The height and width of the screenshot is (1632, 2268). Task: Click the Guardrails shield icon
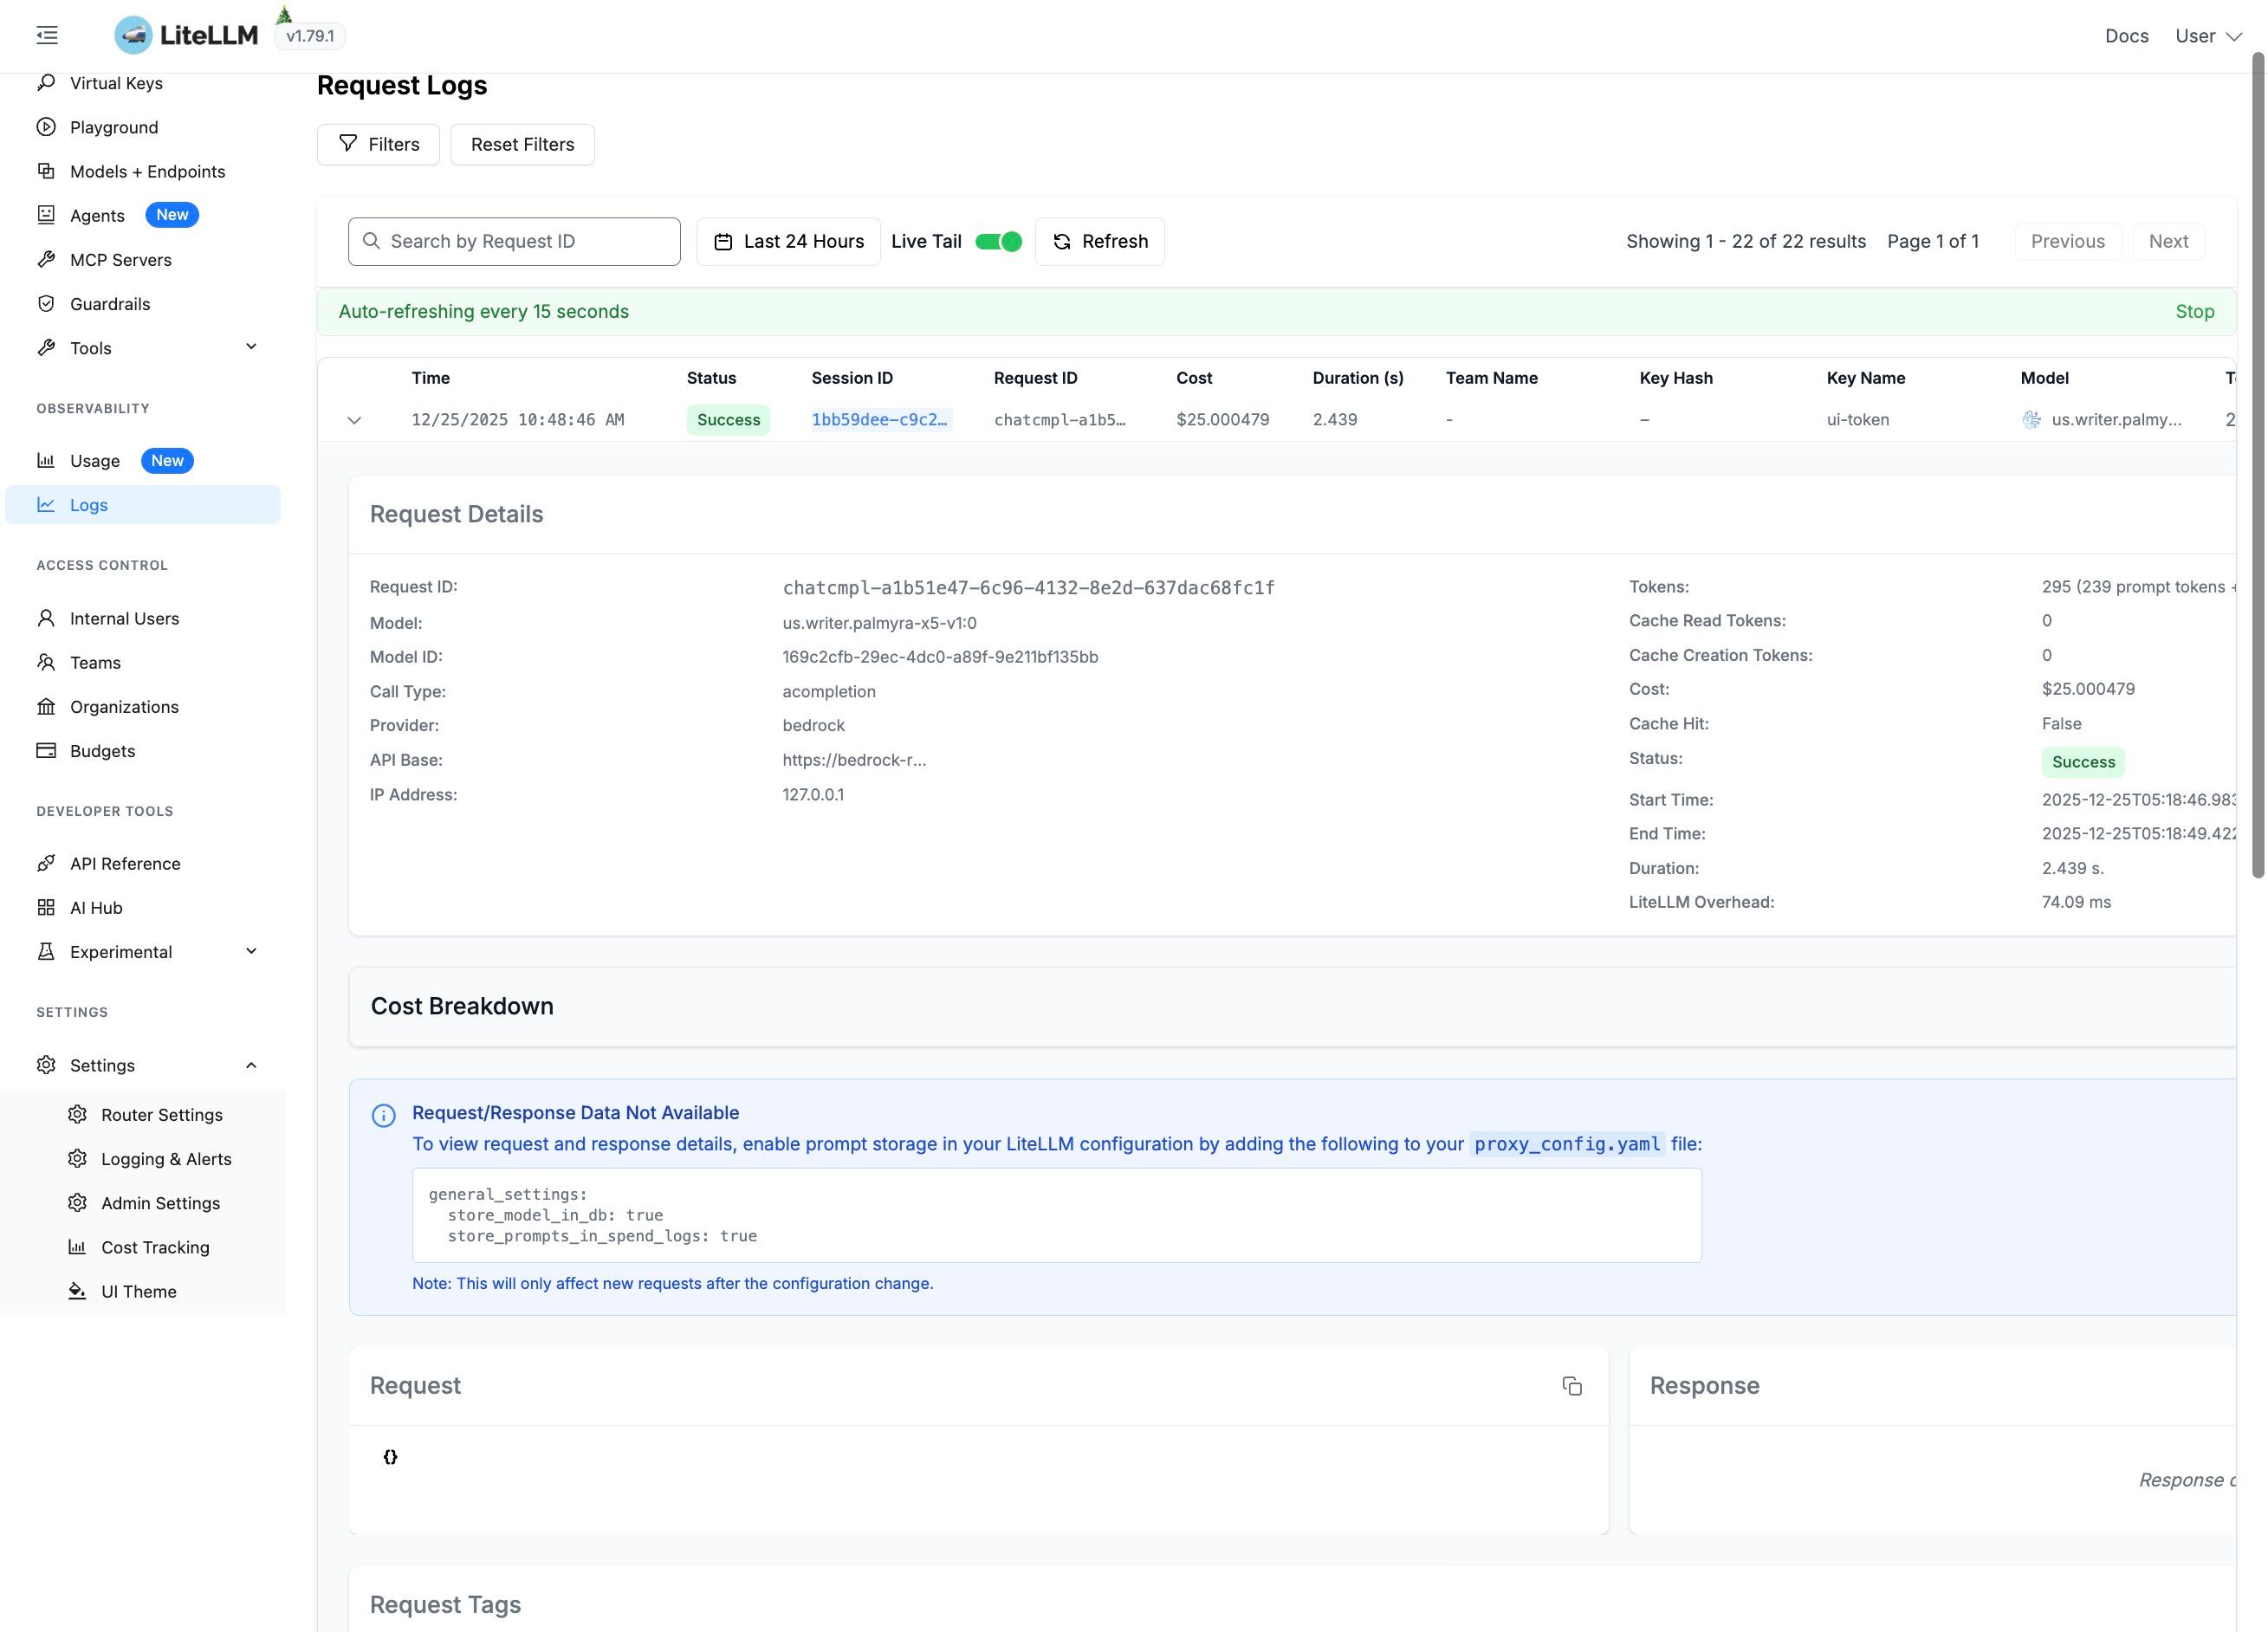pyautogui.click(x=46, y=304)
